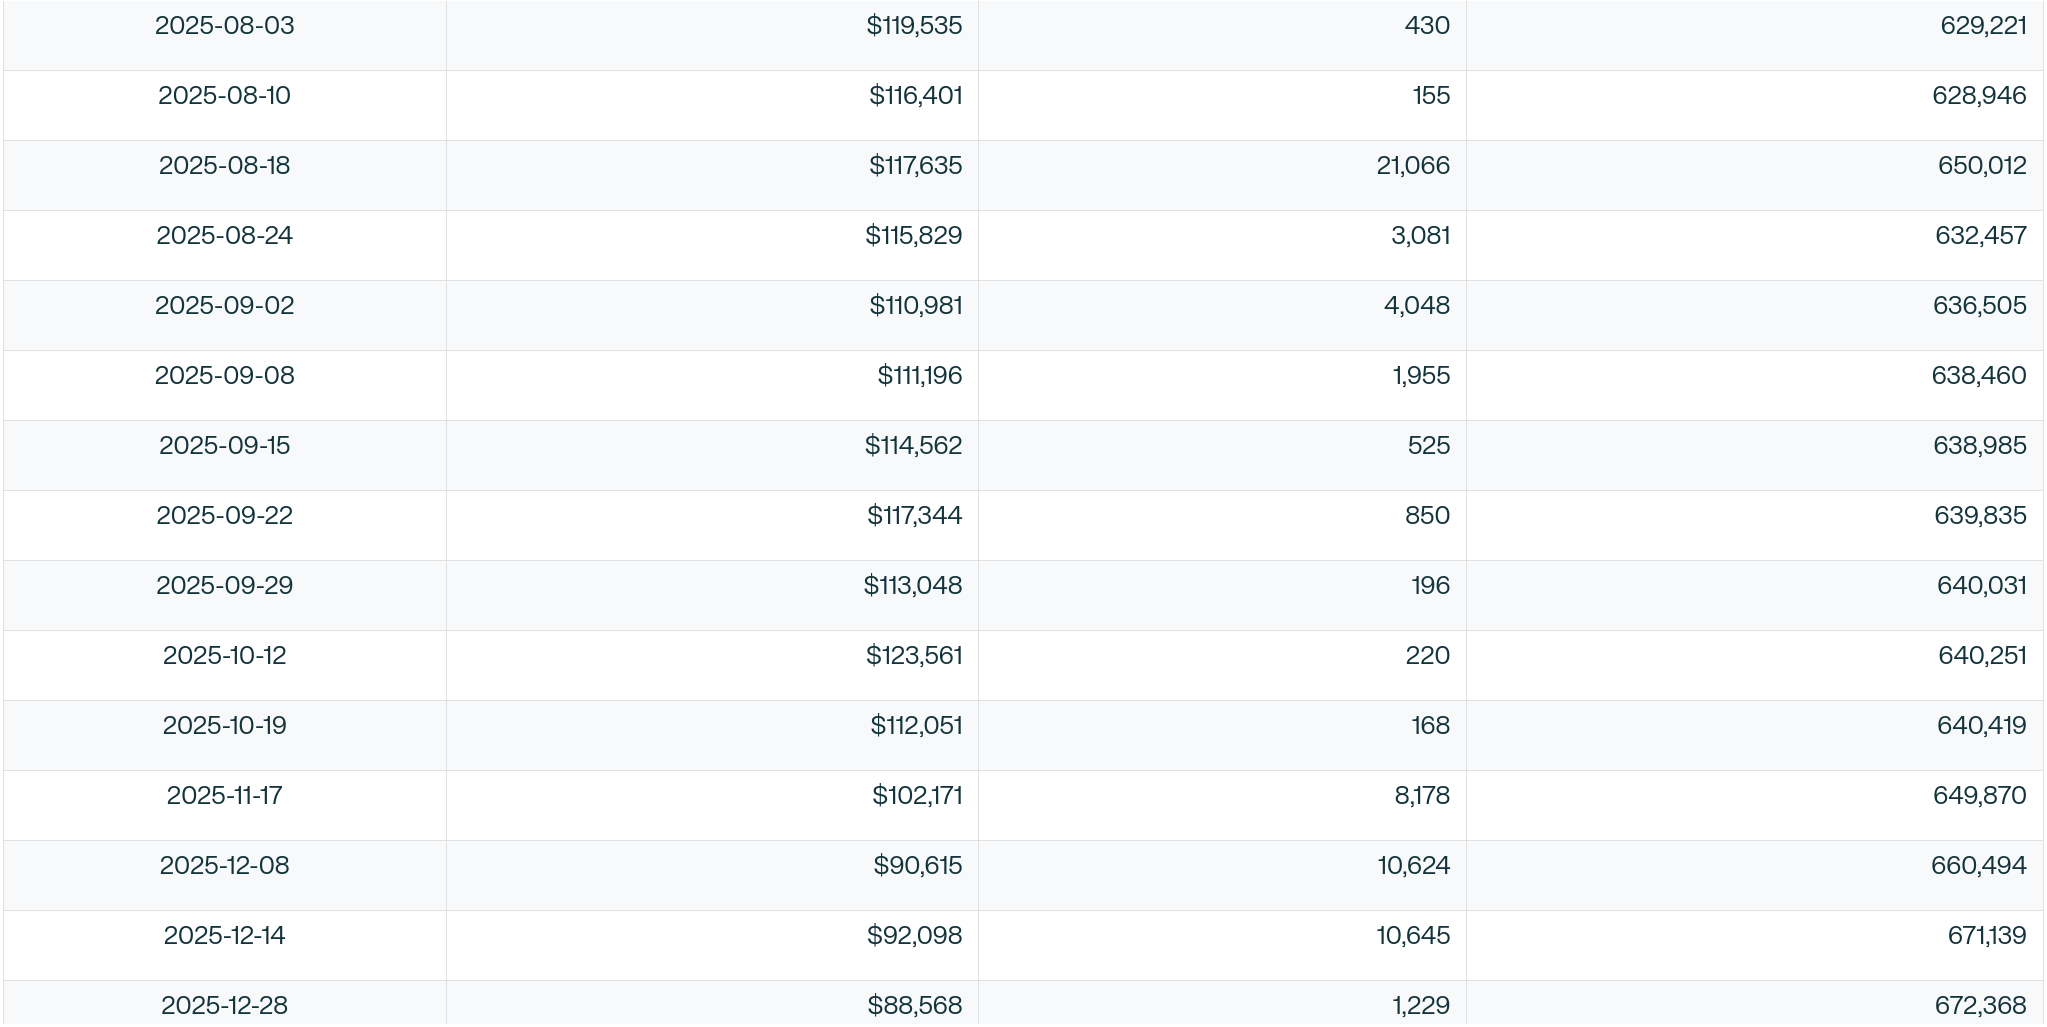
Task: Click the 2025-08-03 date cell
Action: pyautogui.click(x=224, y=26)
